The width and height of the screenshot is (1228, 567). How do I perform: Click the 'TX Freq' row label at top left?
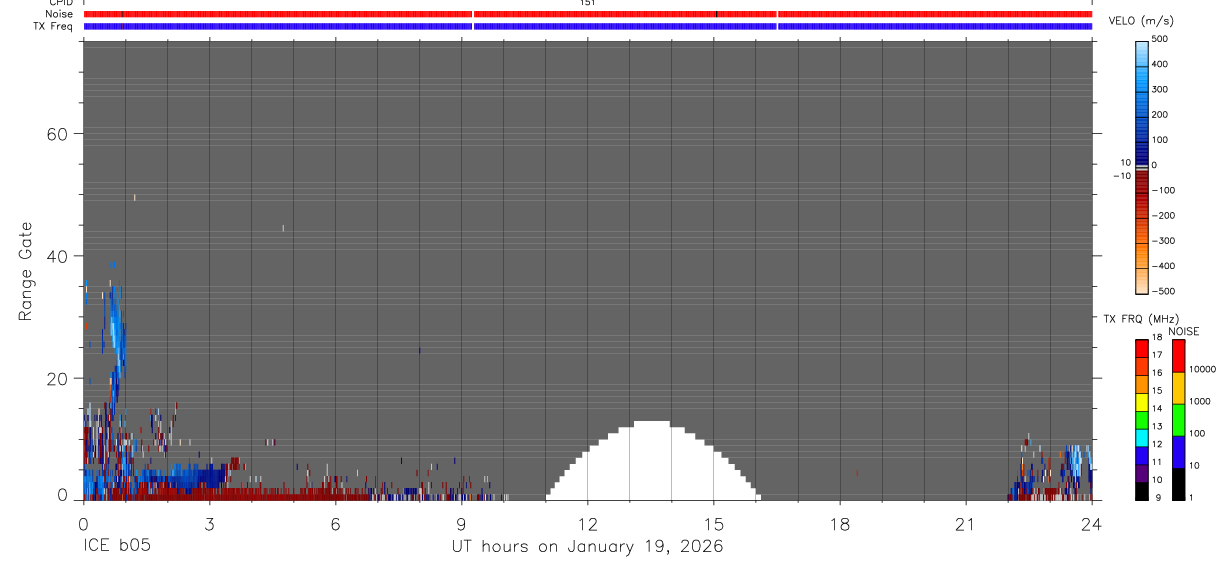point(55,26)
